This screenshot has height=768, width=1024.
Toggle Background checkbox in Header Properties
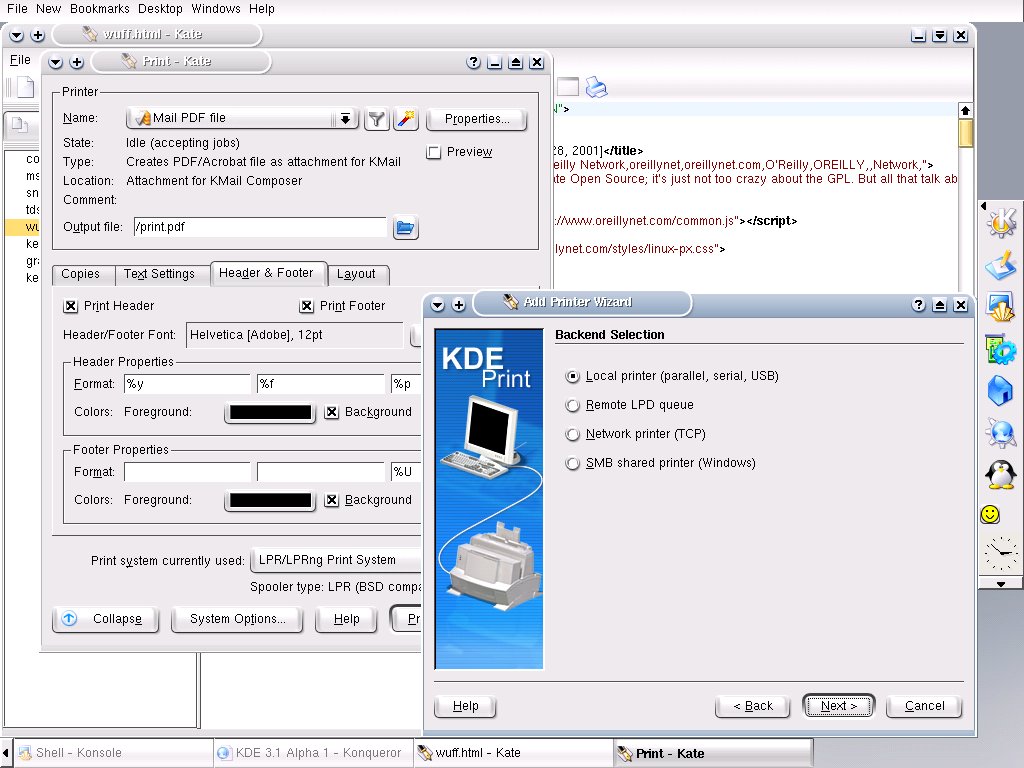pos(332,412)
